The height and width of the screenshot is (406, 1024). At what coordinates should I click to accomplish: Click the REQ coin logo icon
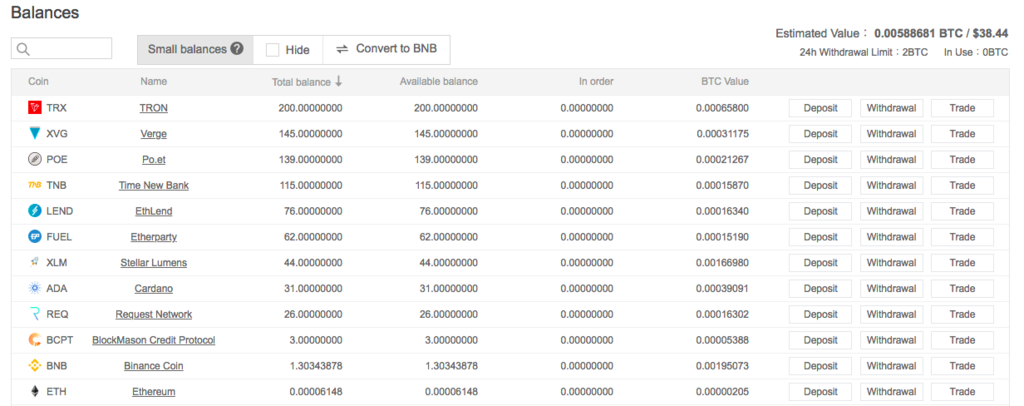(x=35, y=315)
